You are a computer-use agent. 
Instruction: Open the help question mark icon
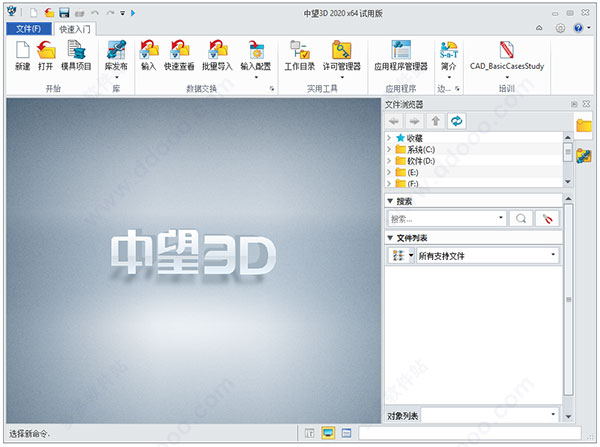coord(578,28)
